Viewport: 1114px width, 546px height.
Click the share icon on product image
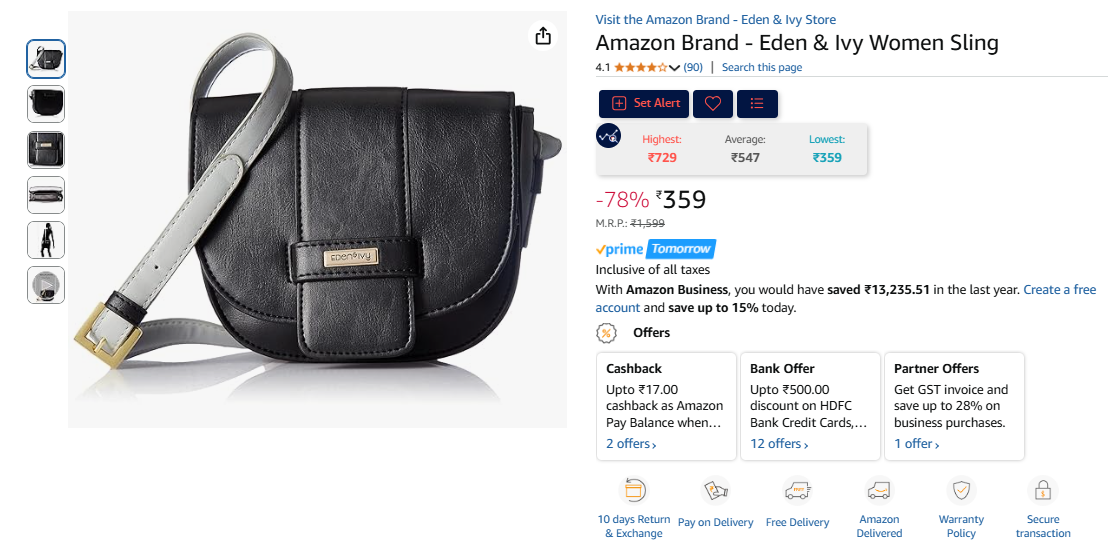(x=543, y=36)
